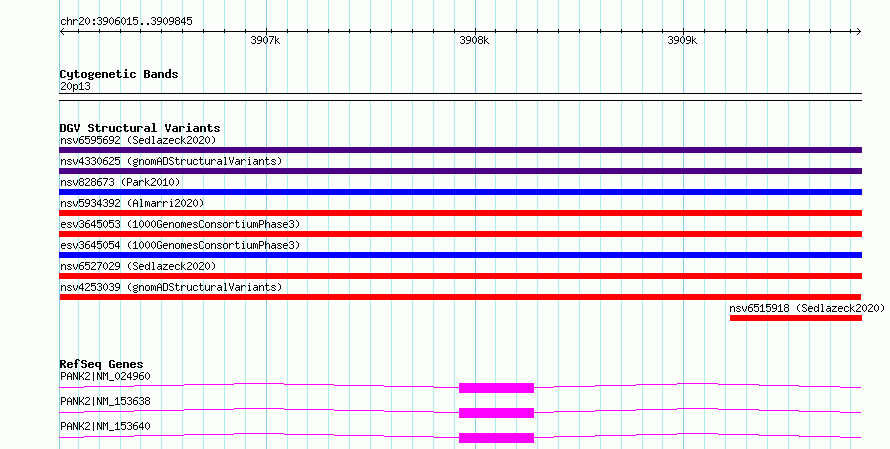Click the red bar below nsv4253039
Screen dimensions: 890x449
click(x=460, y=297)
